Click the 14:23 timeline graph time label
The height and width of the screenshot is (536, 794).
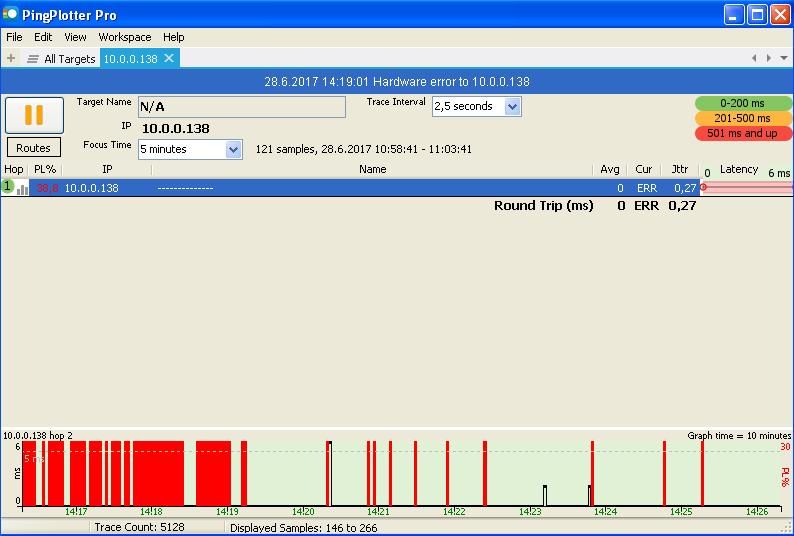(530, 511)
